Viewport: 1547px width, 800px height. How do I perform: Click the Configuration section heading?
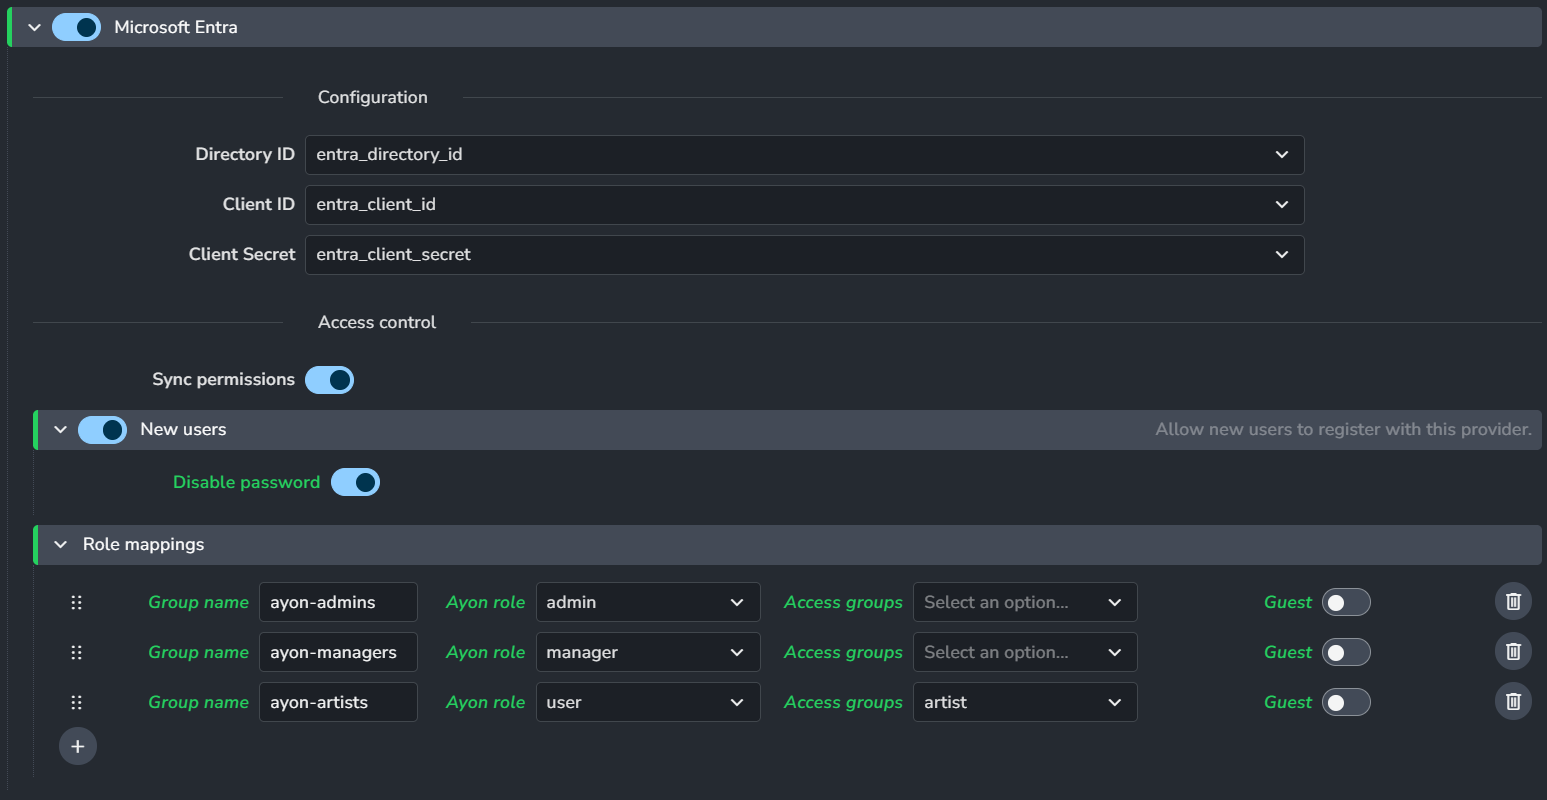point(373,97)
